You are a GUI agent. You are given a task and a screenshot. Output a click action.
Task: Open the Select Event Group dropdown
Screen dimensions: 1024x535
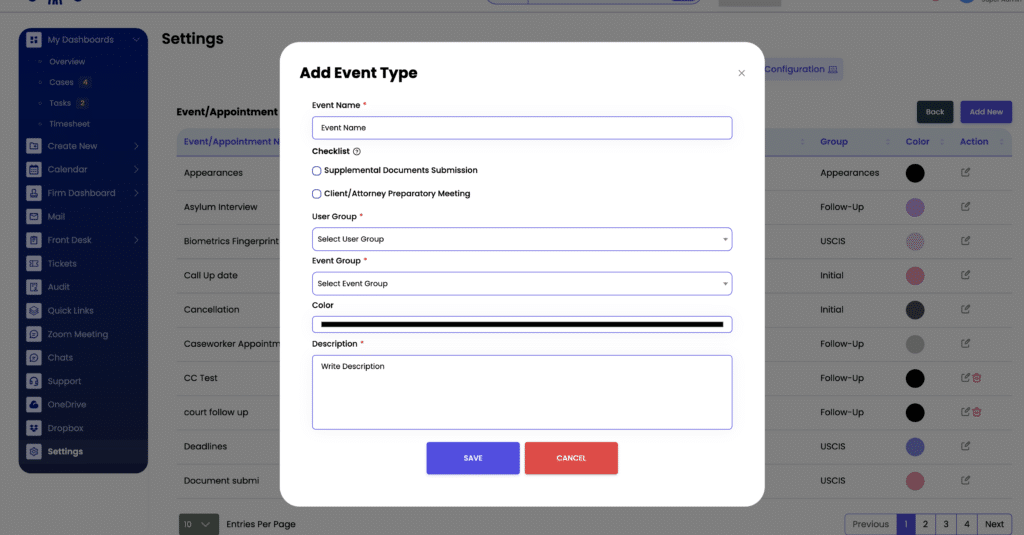click(x=521, y=284)
